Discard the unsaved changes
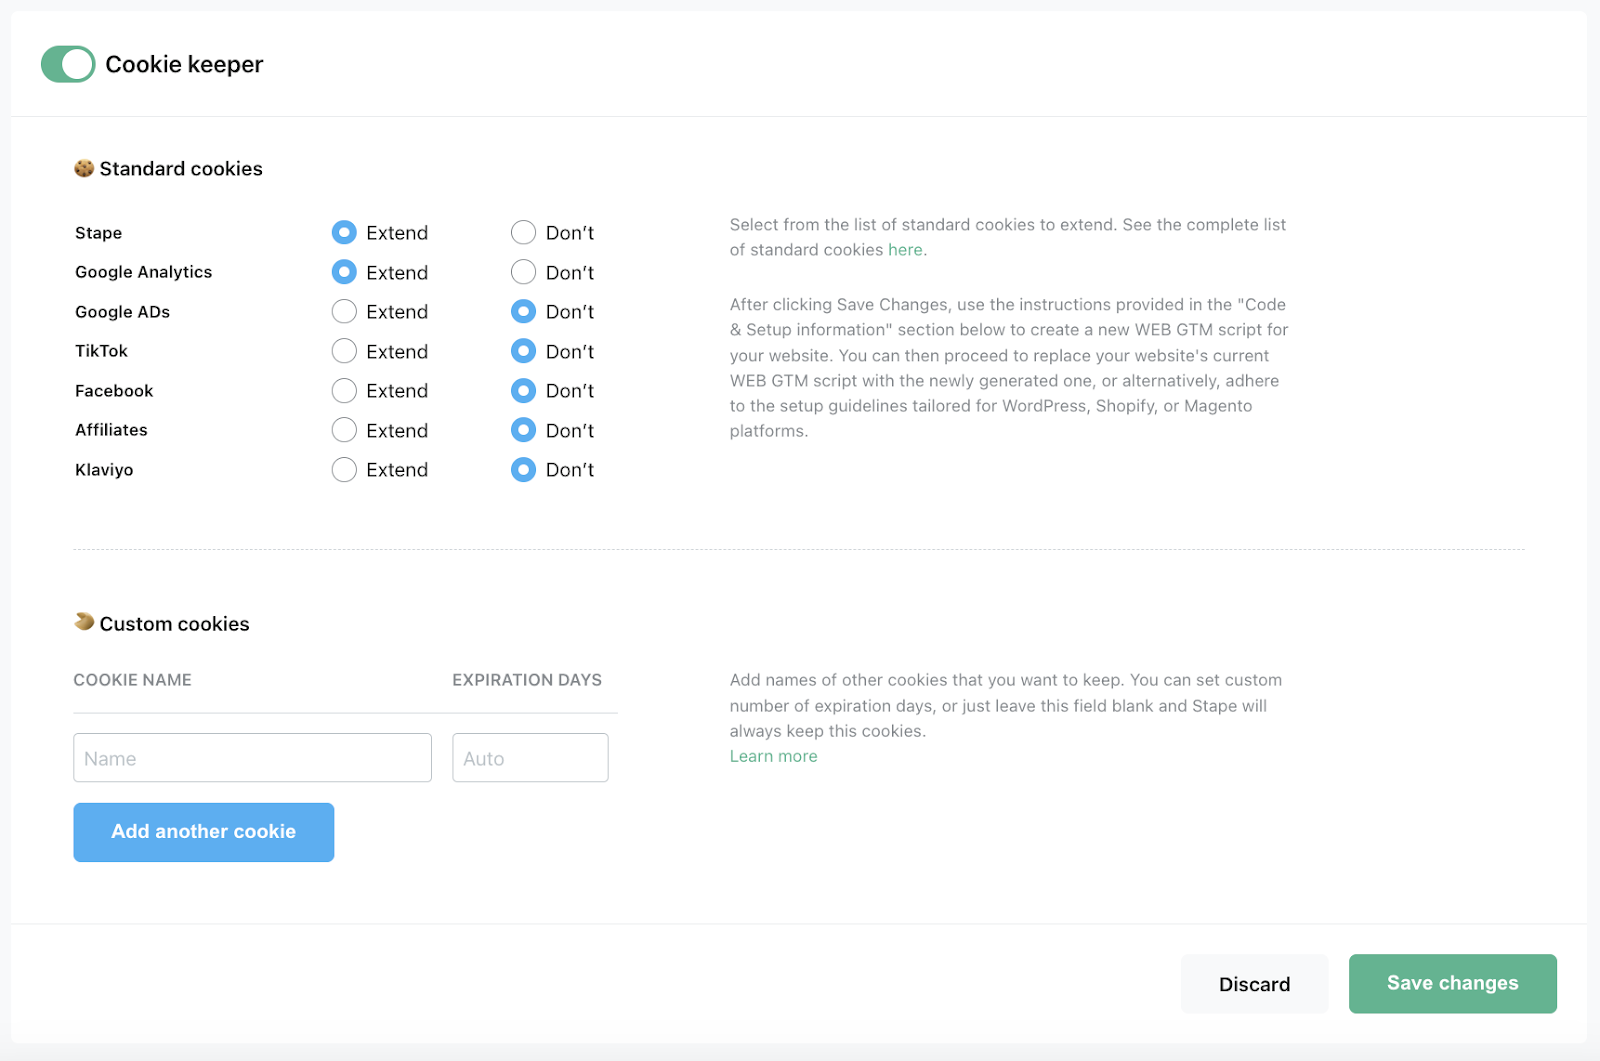Image resolution: width=1600 pixels, height=1061 pixels. [x=1254, y=984]
